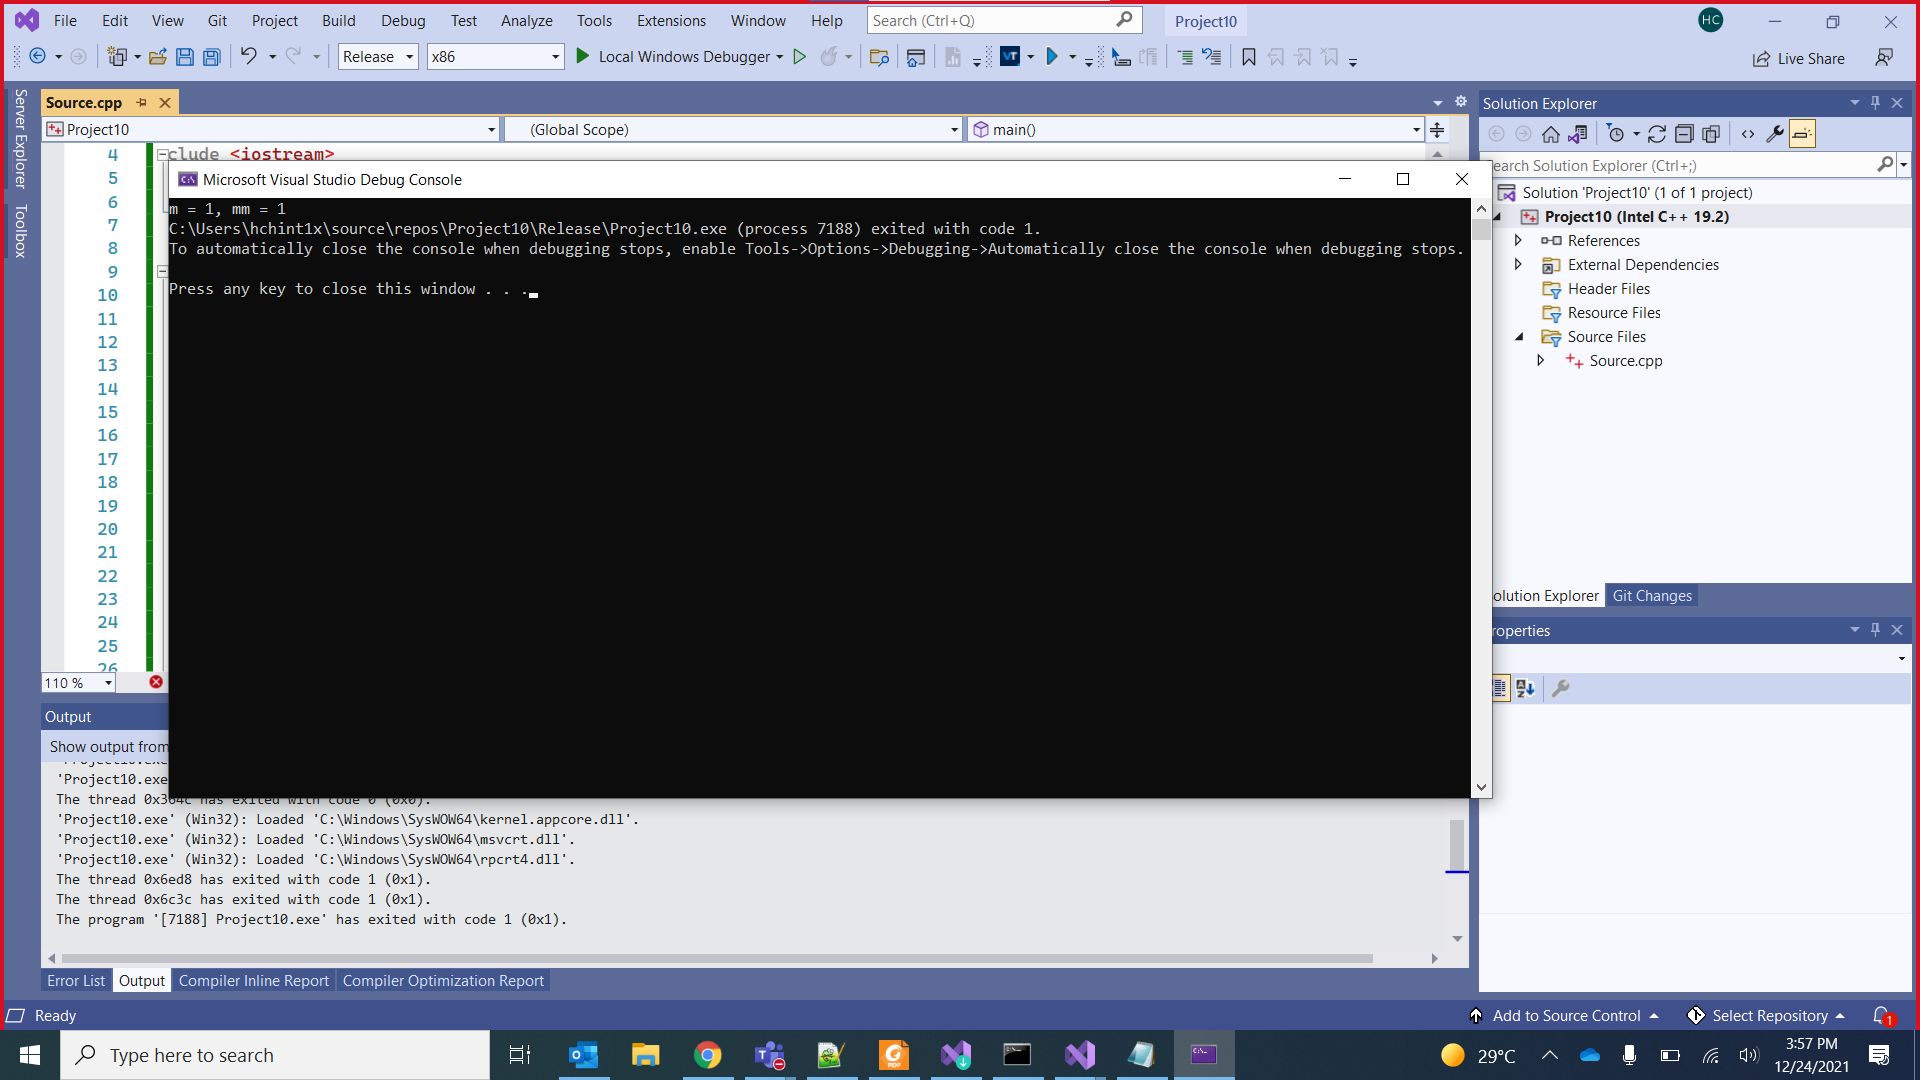The image size is (1920, 1080).
Task: Click the Toggle Bookmark icon in the toolbar
Action: tap(1247, 57)
